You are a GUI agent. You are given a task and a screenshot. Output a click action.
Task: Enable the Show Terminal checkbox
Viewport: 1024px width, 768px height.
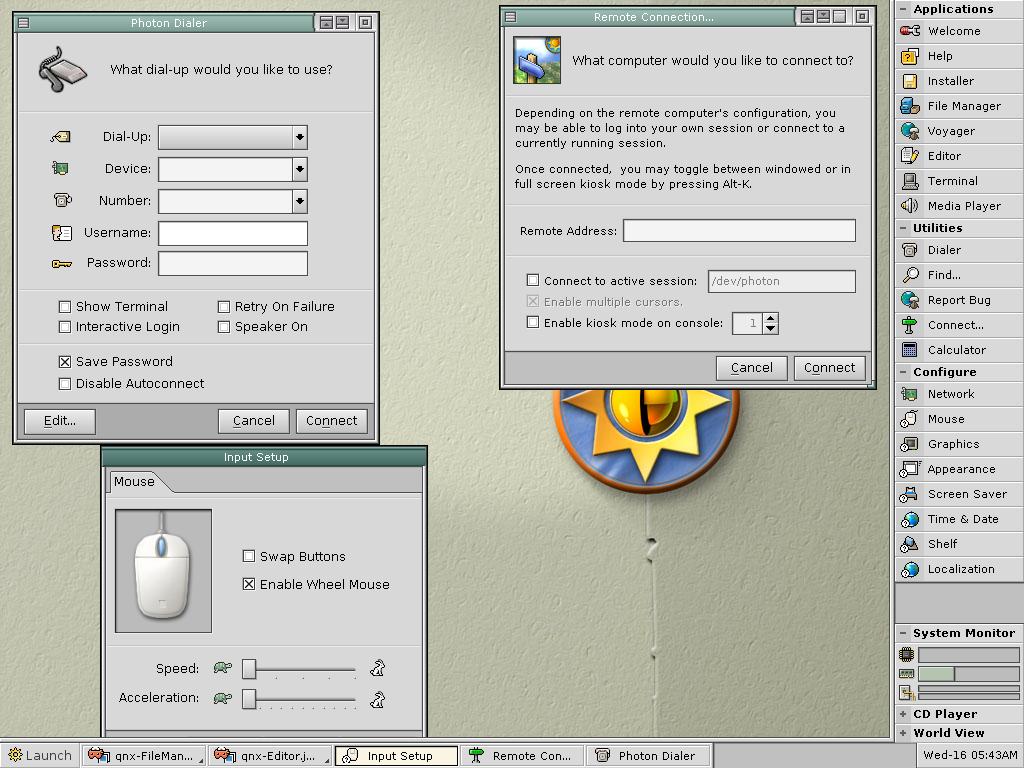(65, 307)
